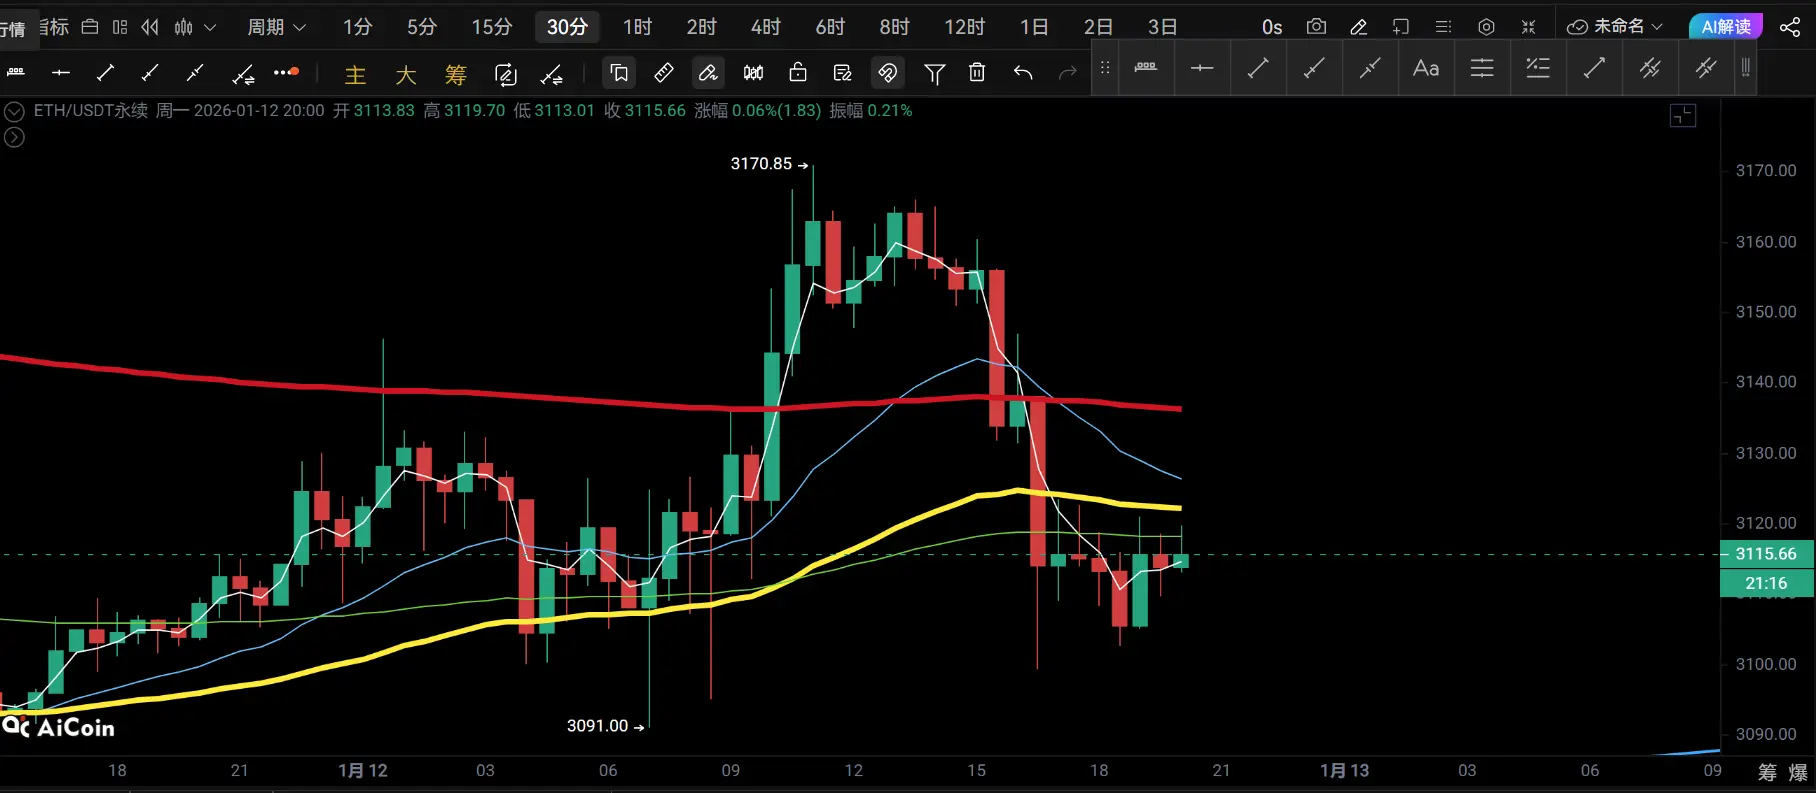Open the funnel filter icon

pos(934,72)
